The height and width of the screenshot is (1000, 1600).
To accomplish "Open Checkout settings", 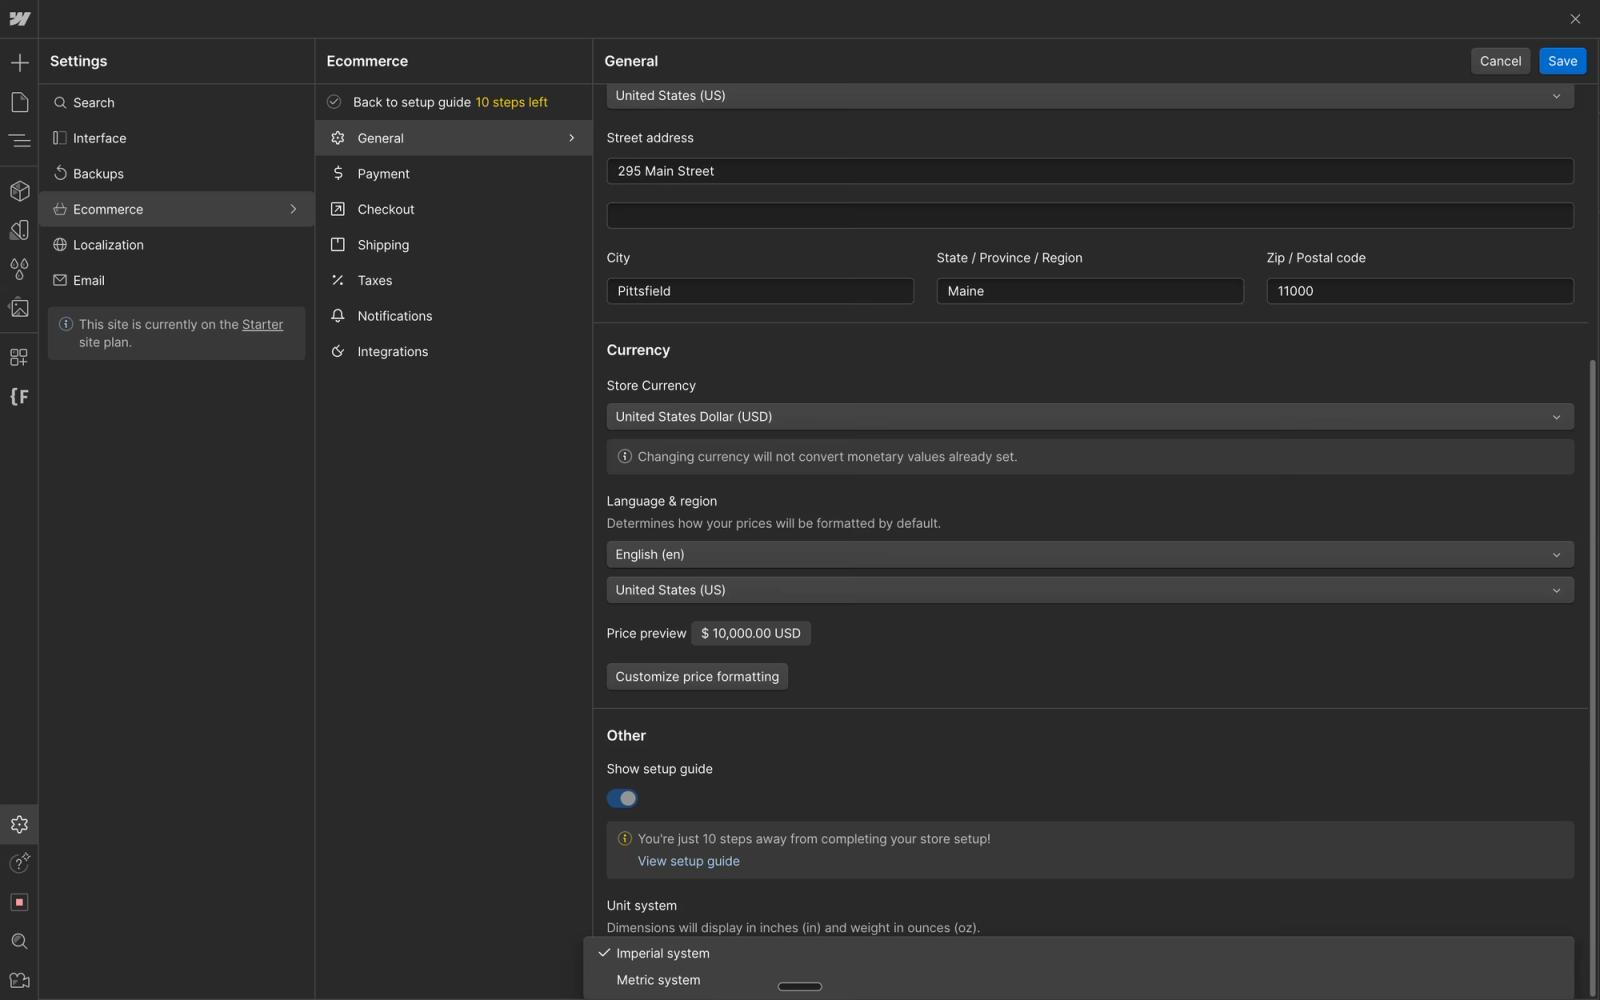I will click(454, 209).
